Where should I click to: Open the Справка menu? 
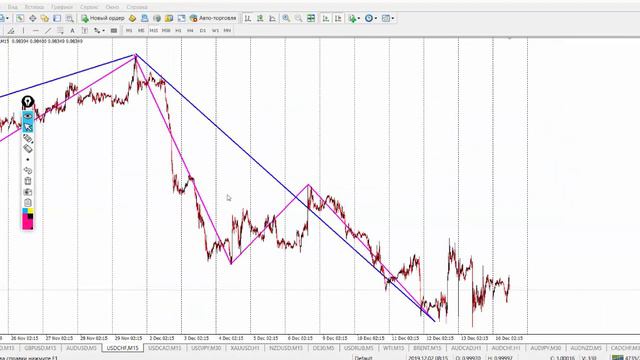(x=137, y=7)
